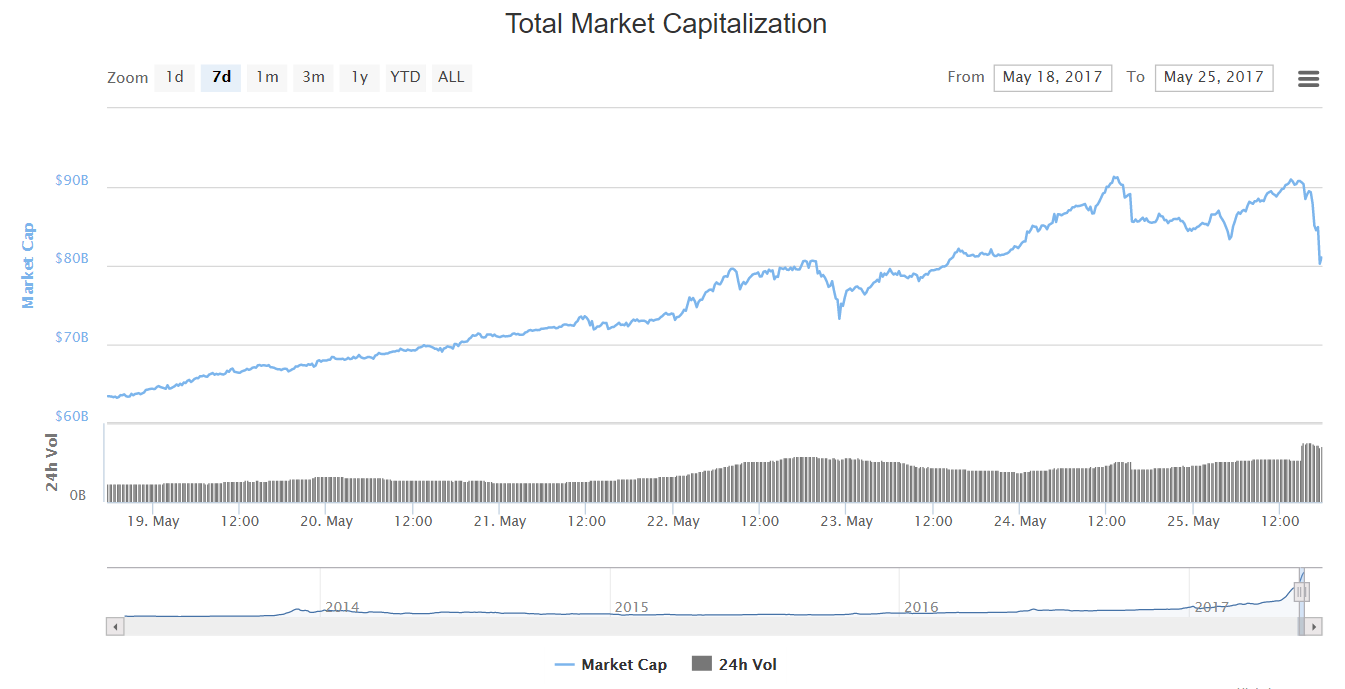The height and width of the screenshot is (689, 1345).
Task: Click the To date field
Action: click(1213, 77)
